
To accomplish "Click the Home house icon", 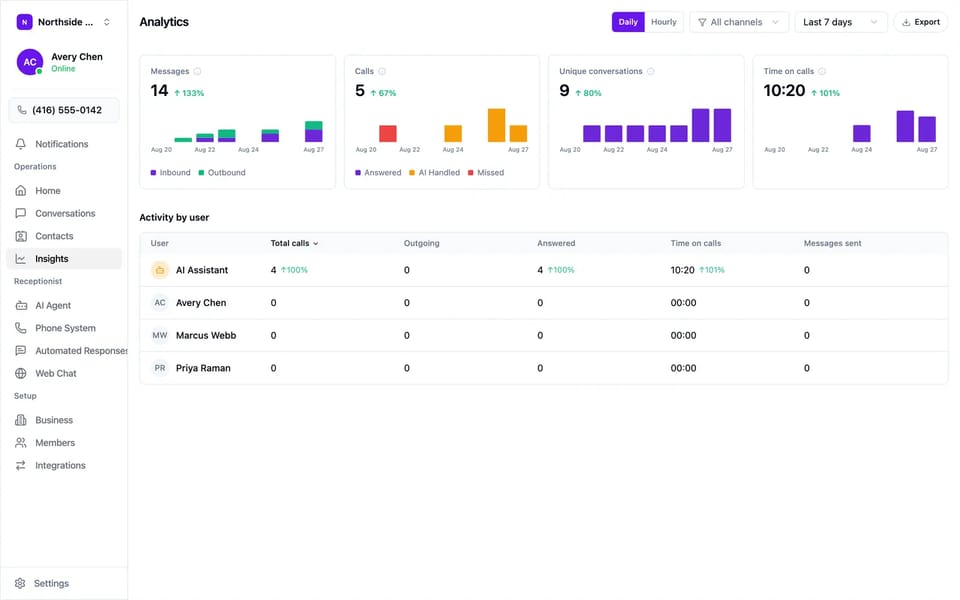I will click(21, 190).
